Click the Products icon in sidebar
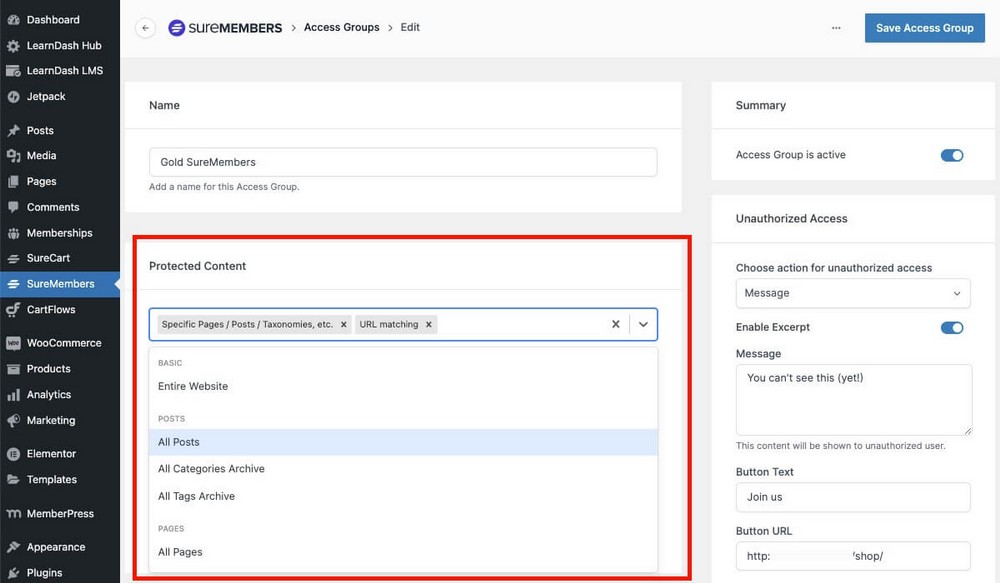The height and width of the screenshot is (583, 1000). [13, 369]
